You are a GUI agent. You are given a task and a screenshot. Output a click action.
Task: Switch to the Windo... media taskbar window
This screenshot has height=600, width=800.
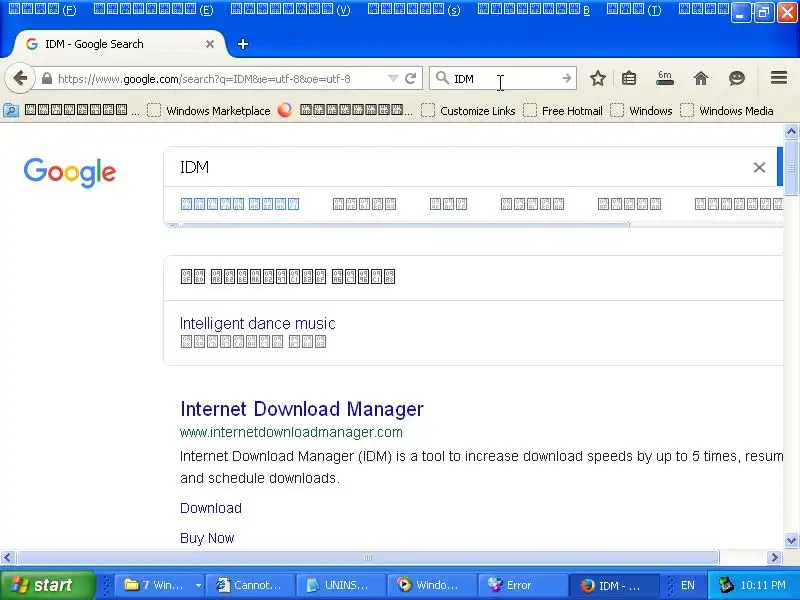[431, 585]
